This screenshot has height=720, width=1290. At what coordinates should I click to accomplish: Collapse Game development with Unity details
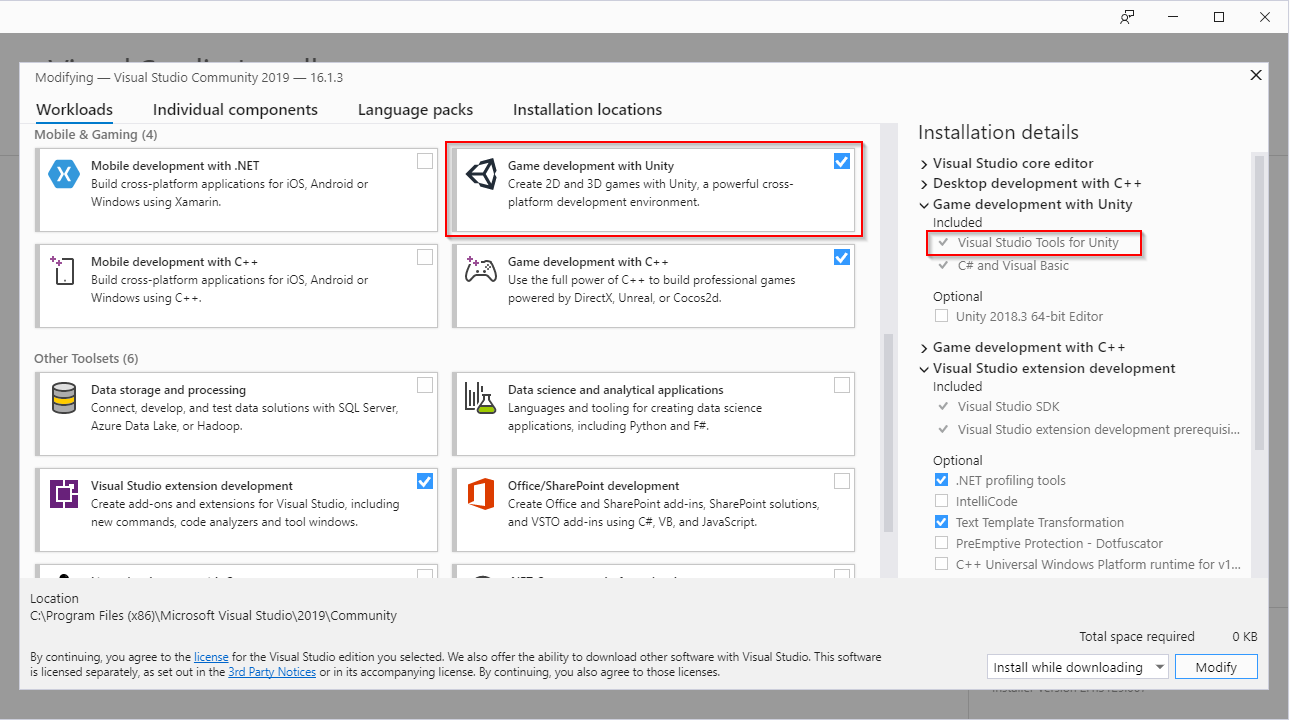pyautogui.click(x=924, y=205)
